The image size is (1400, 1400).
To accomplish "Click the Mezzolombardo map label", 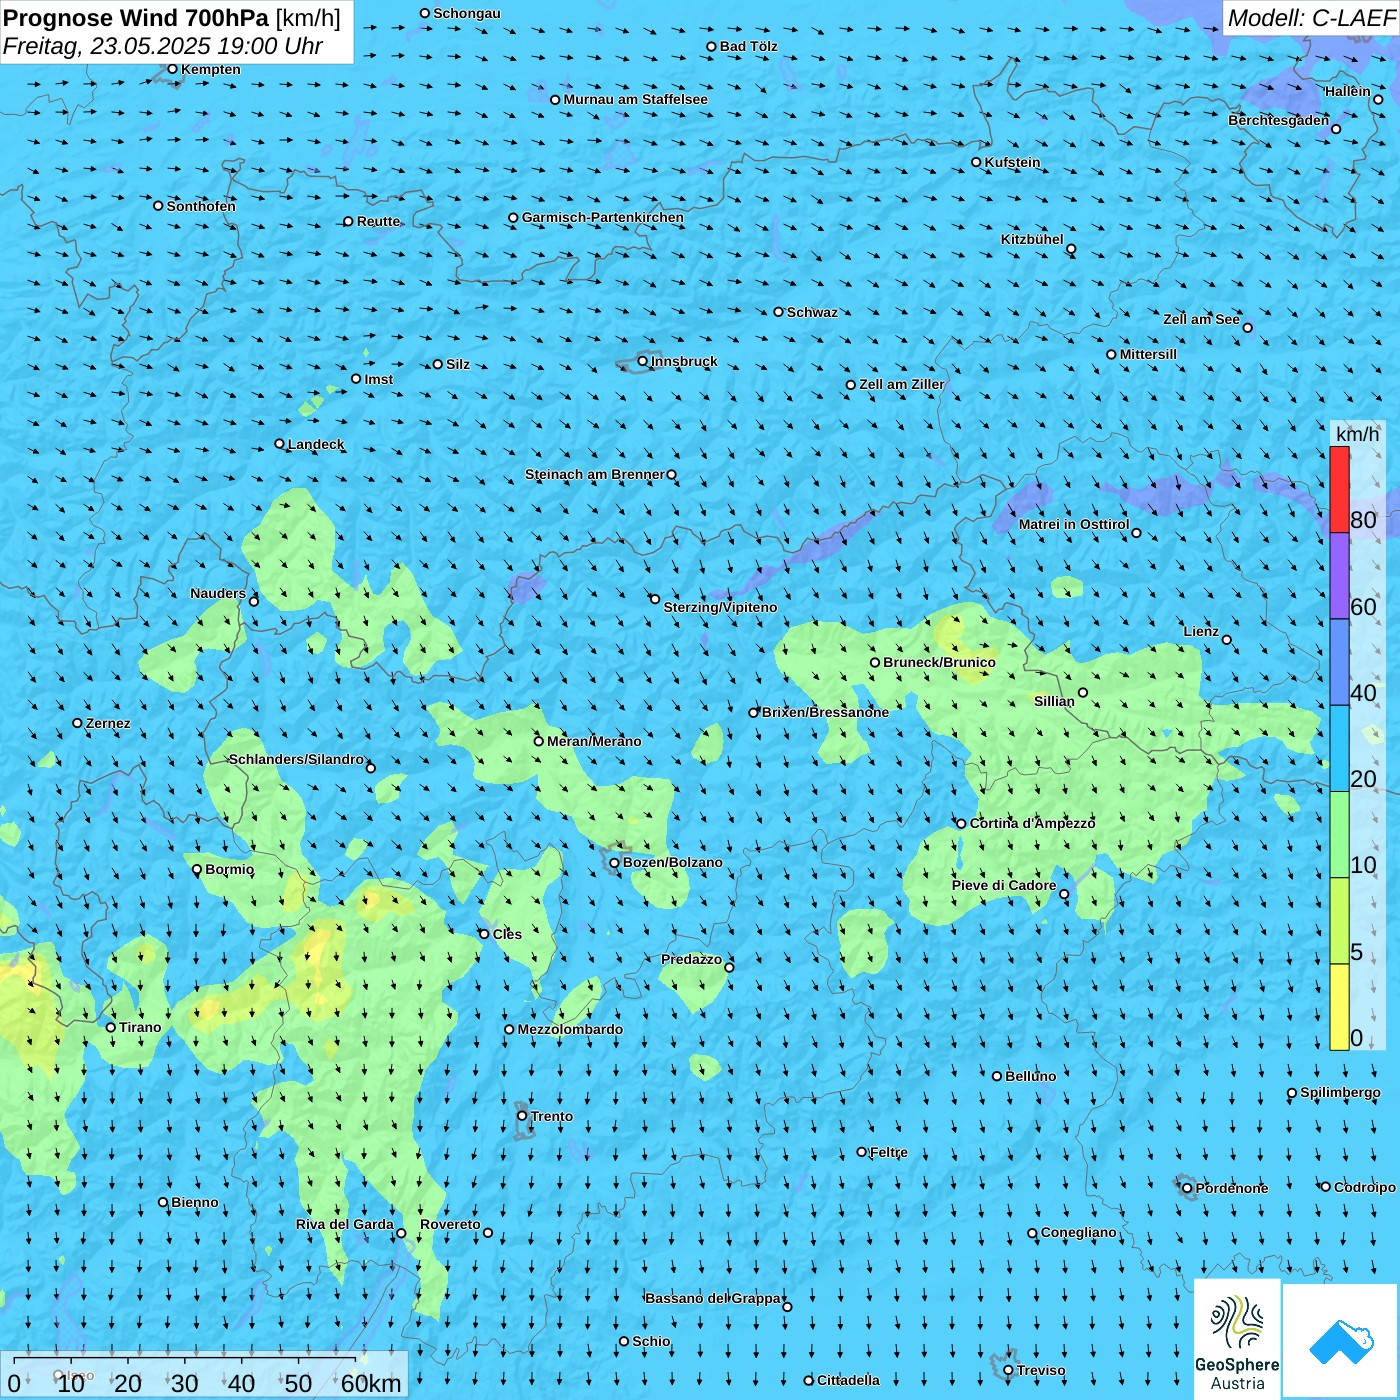I will click(570, 1029).
